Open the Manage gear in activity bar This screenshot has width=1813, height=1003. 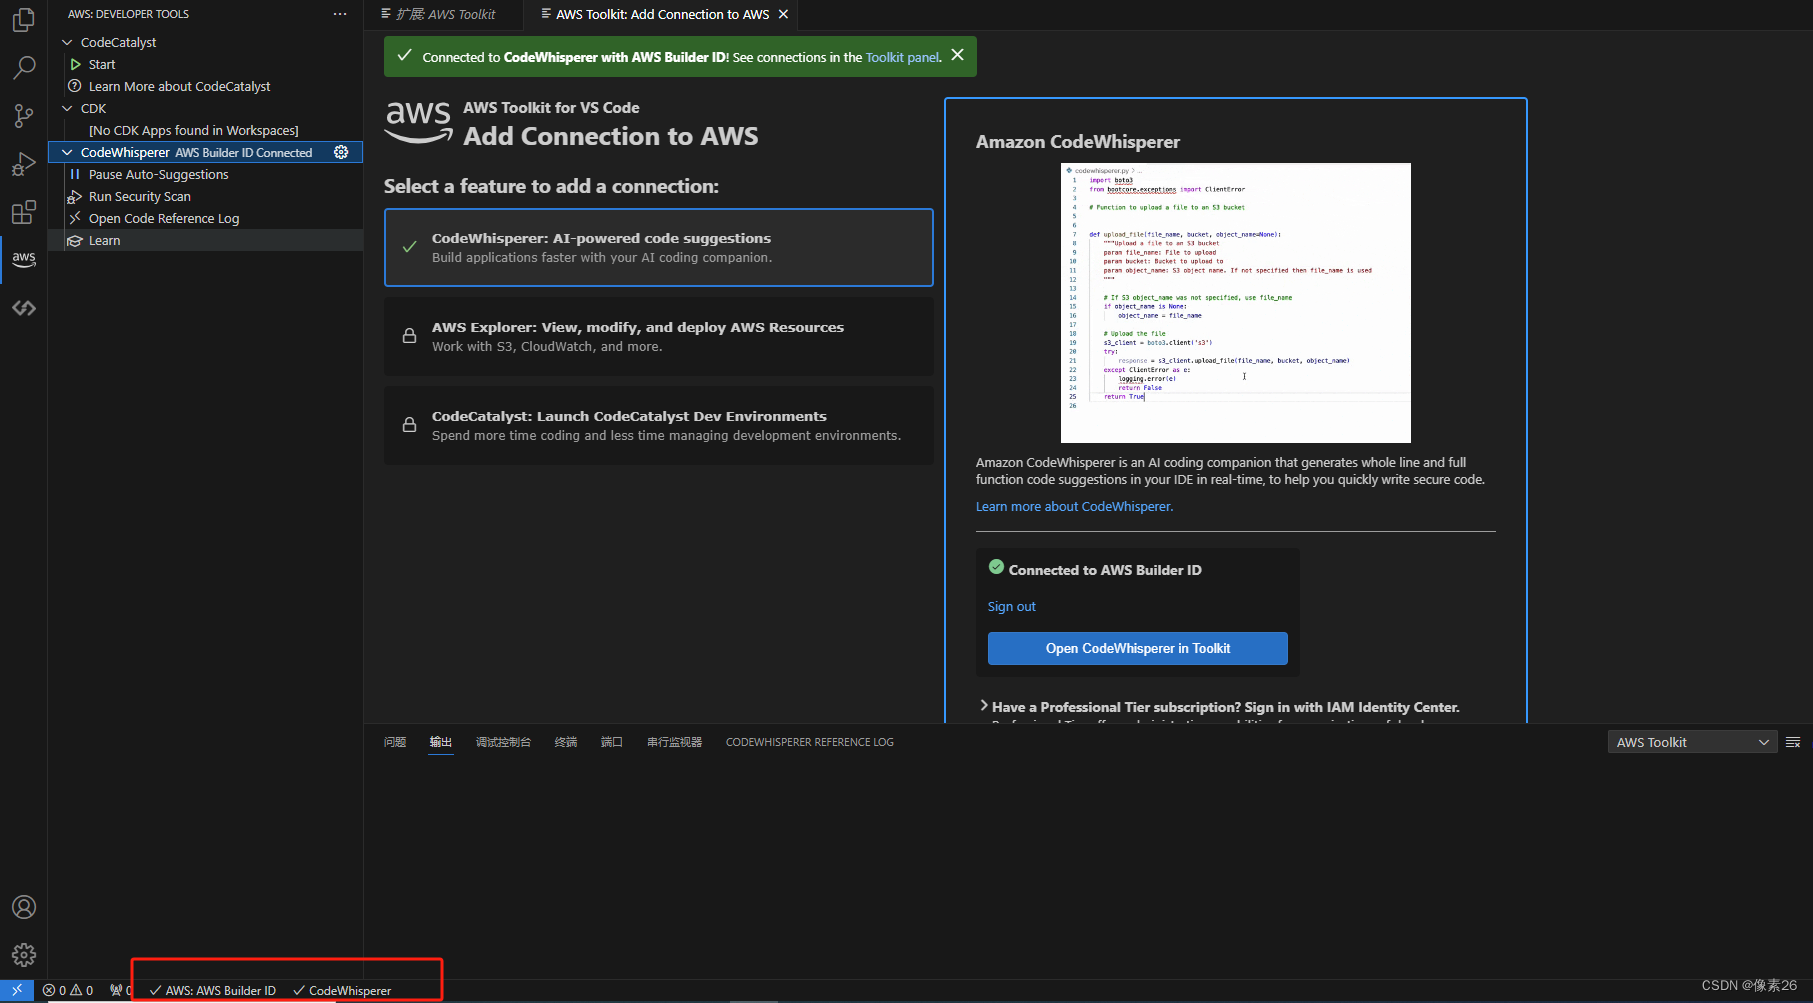(x=24, y=955)
